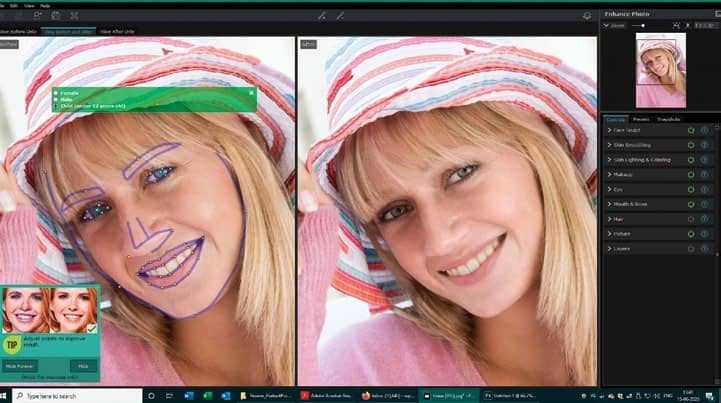721x403 pixels.
Task: Toggle Skin Smoothing power button
Action: 691,145
